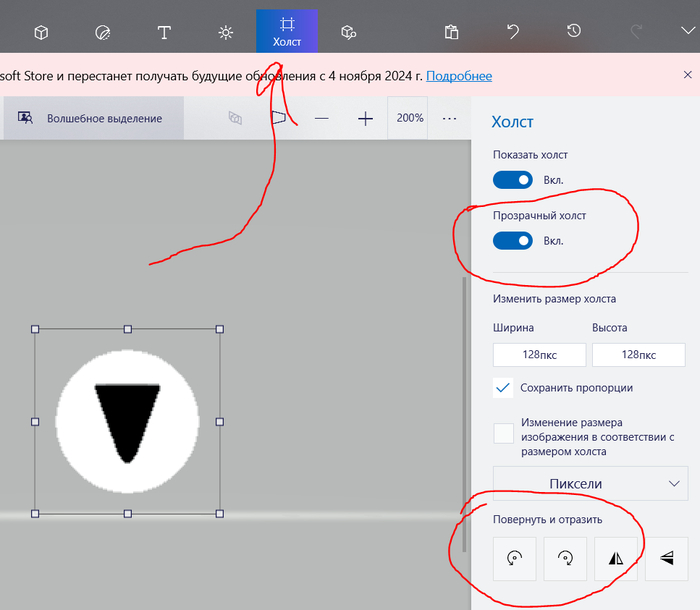Rotate the canvas left
This screenshot has height=610, width=700.
tap(514, 559)
